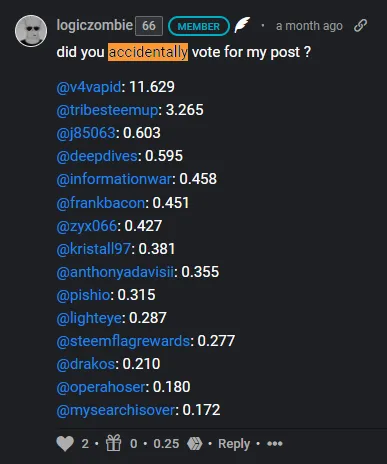This screenshot has width=387, height=464.
Task: Click the highlighted word accidentally
Action: pyautogui.click(x=148, y=52)
